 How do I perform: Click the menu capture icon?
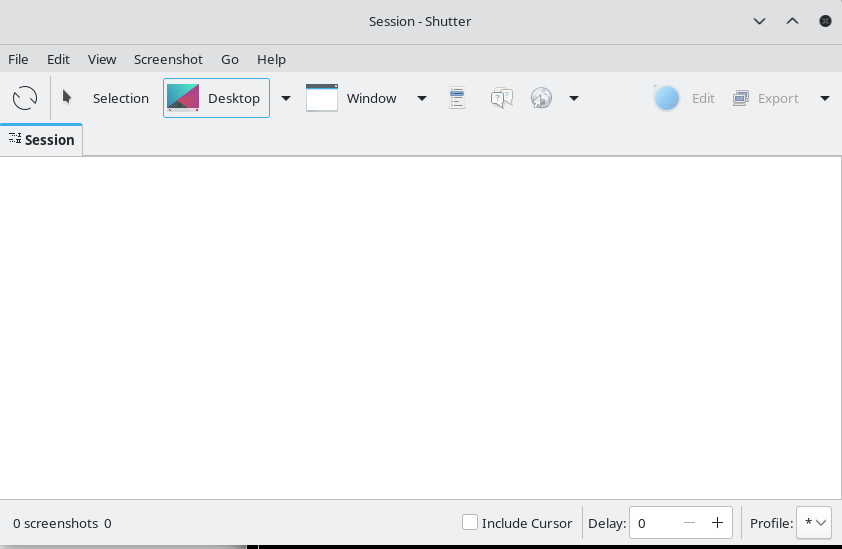click(x=457, y=98)
